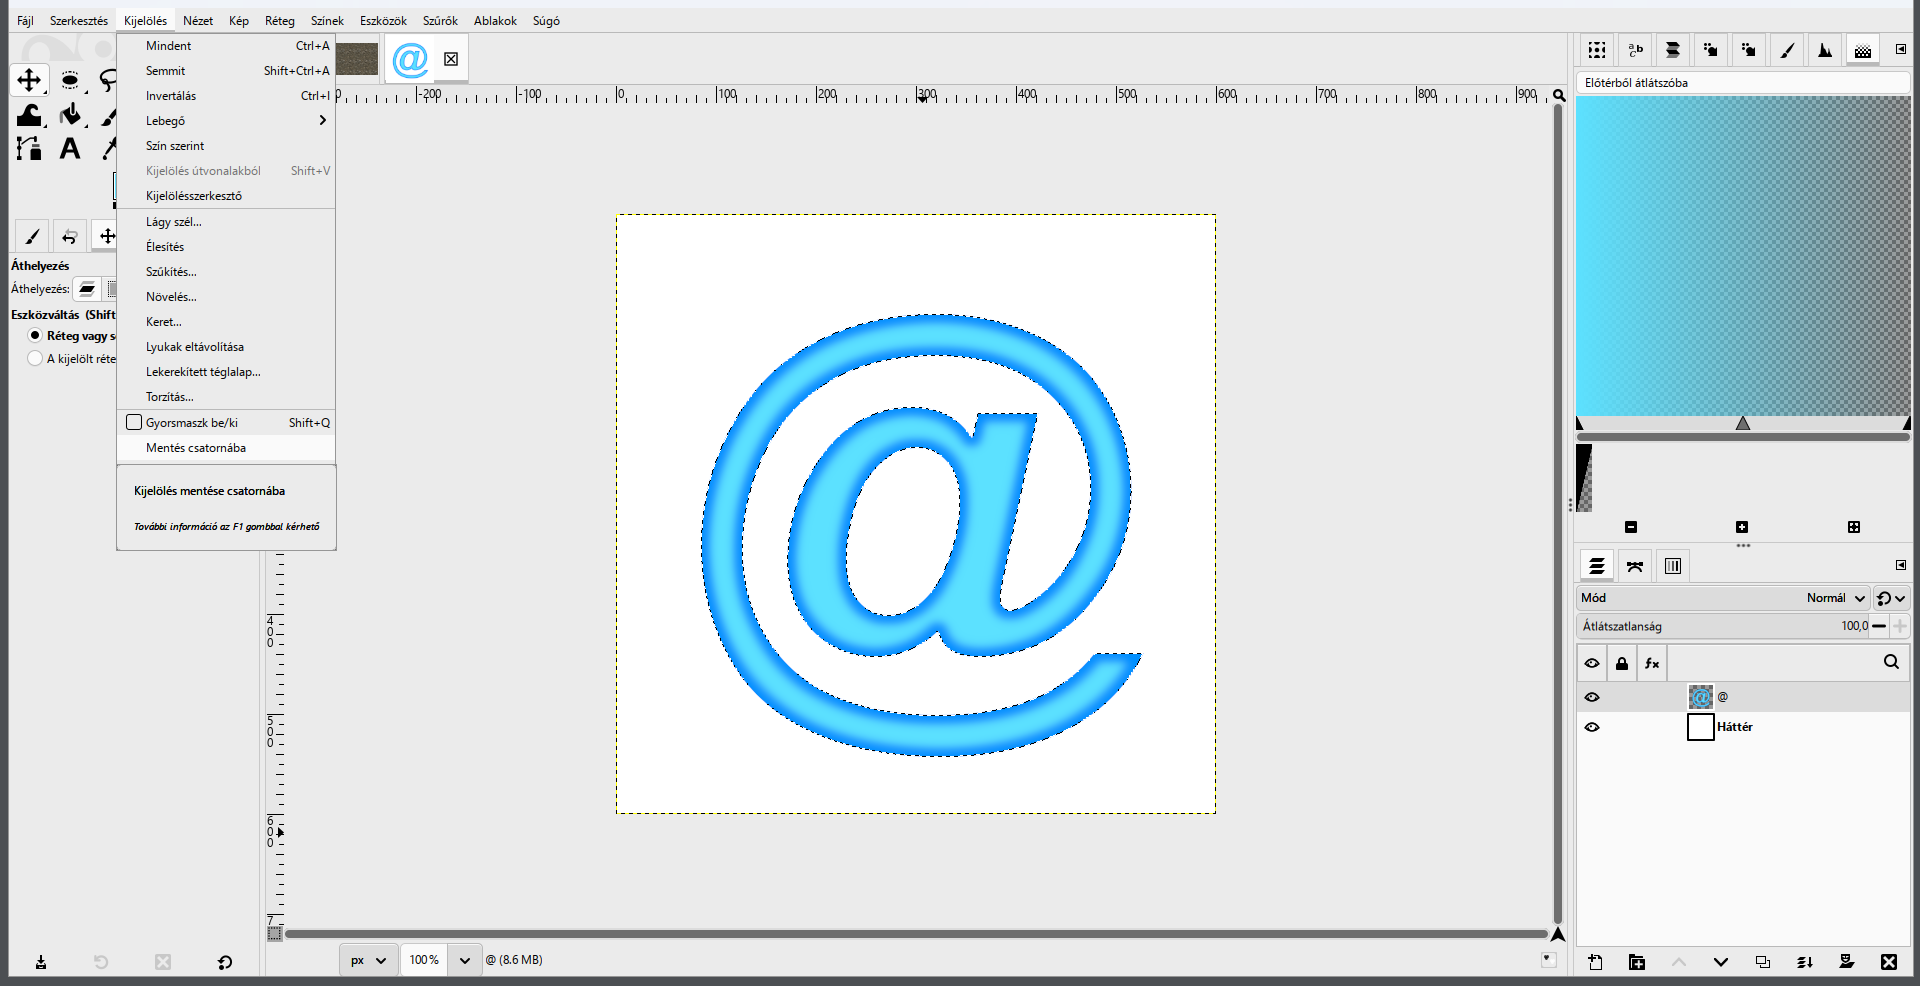The image size is (1920, 986).
Task: Choose Lágy szél... from the menu
Action: (226, 222)
